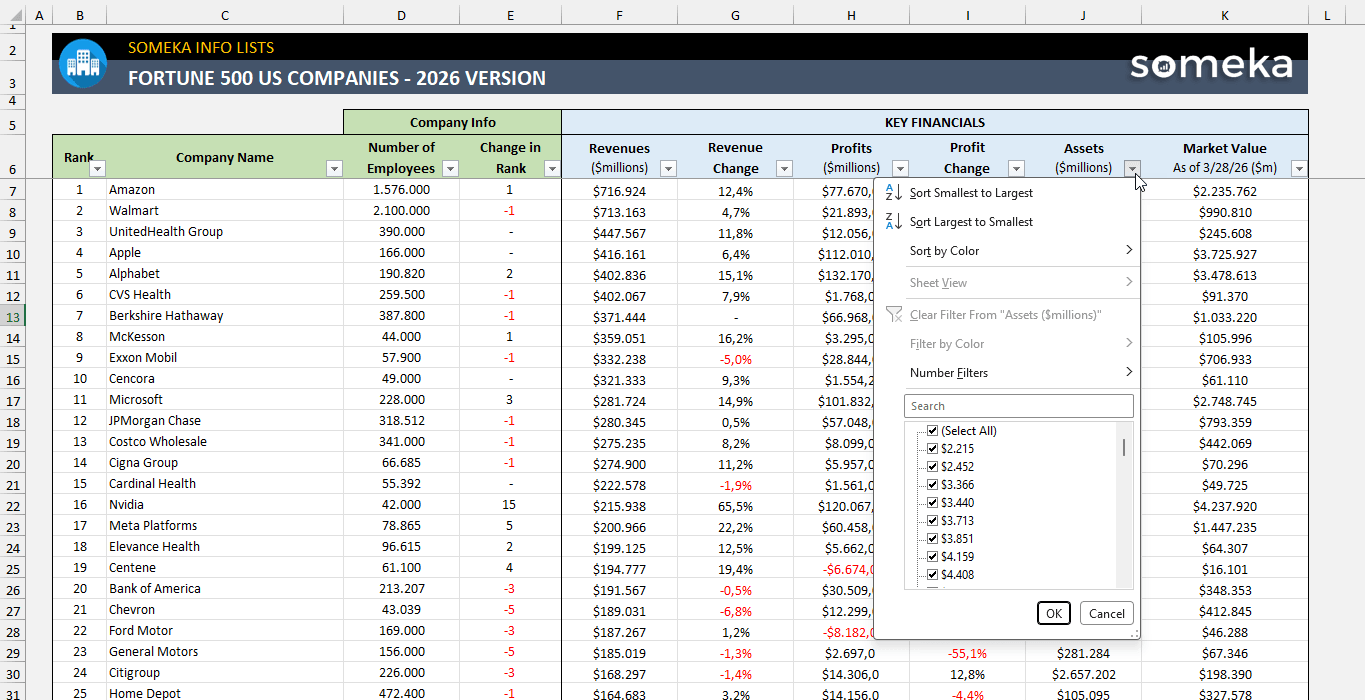Open the Profit Change filter dropdown
Viewport: 1365px width, 700px height.
point(1016,169)
